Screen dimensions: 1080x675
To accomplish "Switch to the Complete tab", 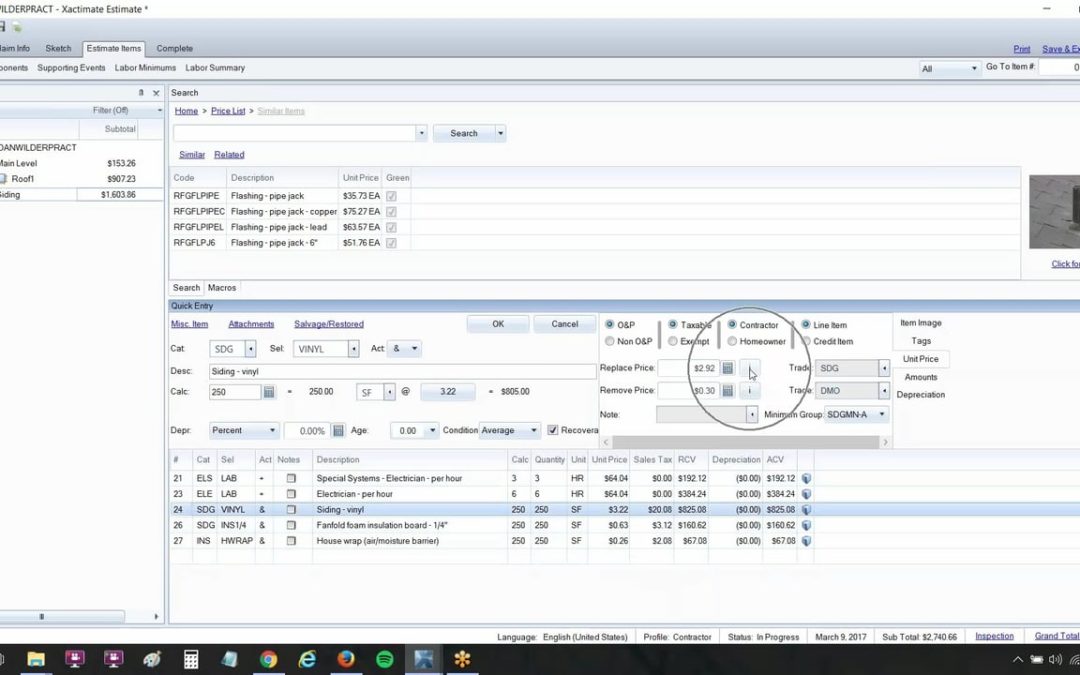I will coord(175,49).
